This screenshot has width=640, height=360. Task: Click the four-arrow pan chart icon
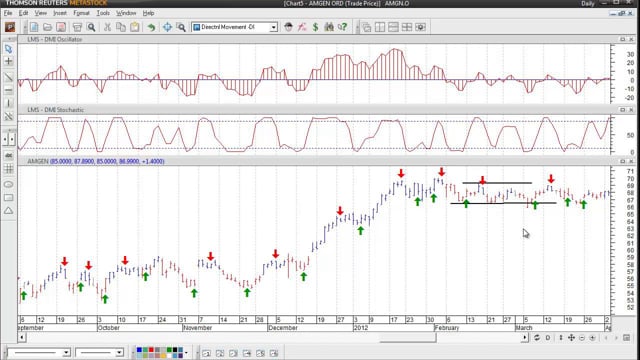[x=571, y=338]
